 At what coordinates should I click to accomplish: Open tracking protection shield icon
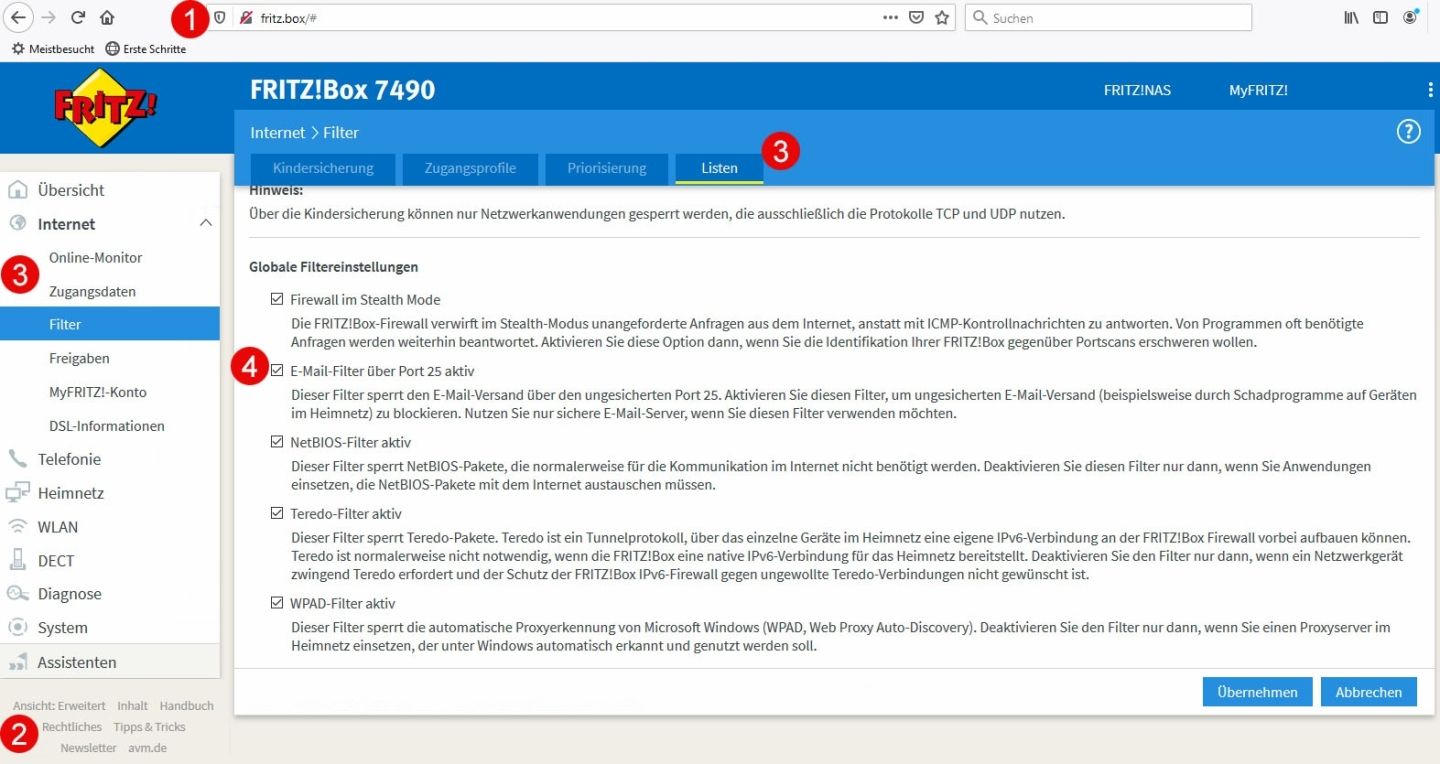coord(220,18)
